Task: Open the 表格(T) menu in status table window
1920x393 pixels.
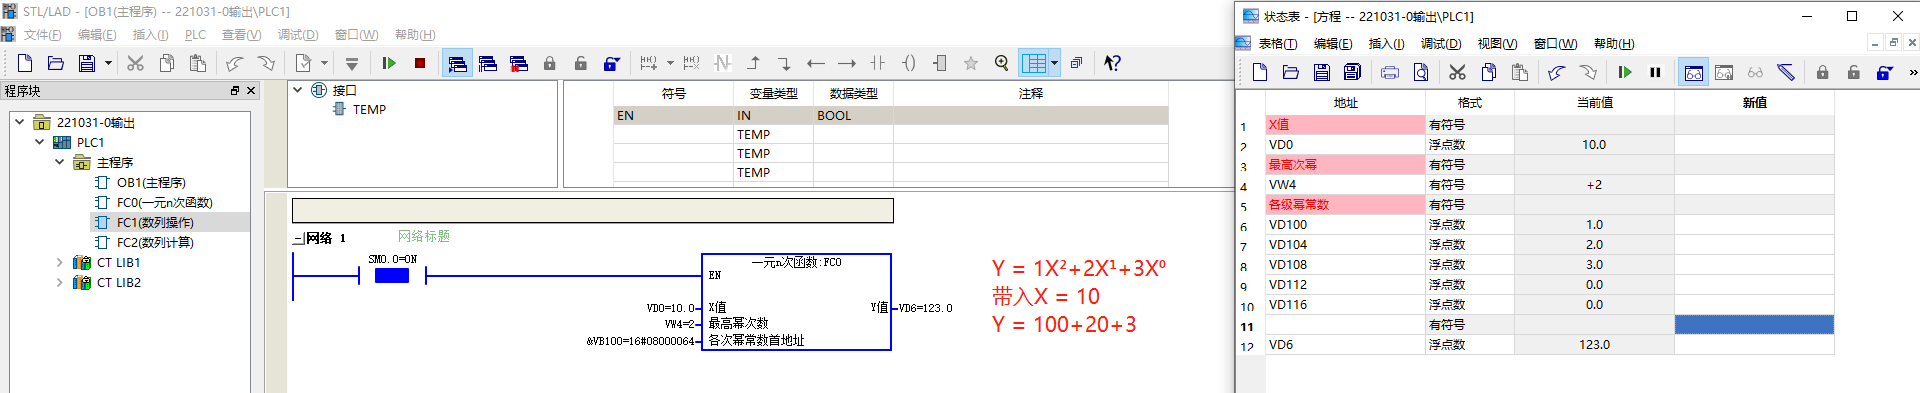Action: (x=1277, y=44)
